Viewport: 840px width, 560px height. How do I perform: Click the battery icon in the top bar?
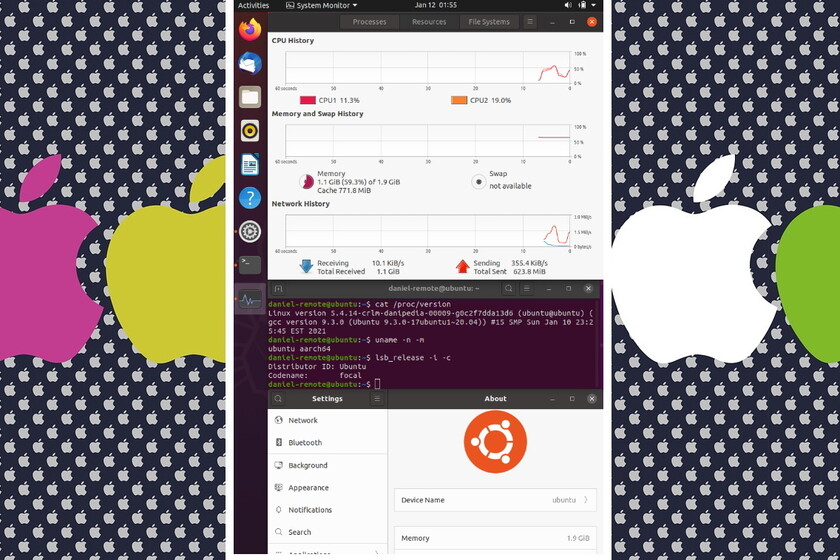582,5
